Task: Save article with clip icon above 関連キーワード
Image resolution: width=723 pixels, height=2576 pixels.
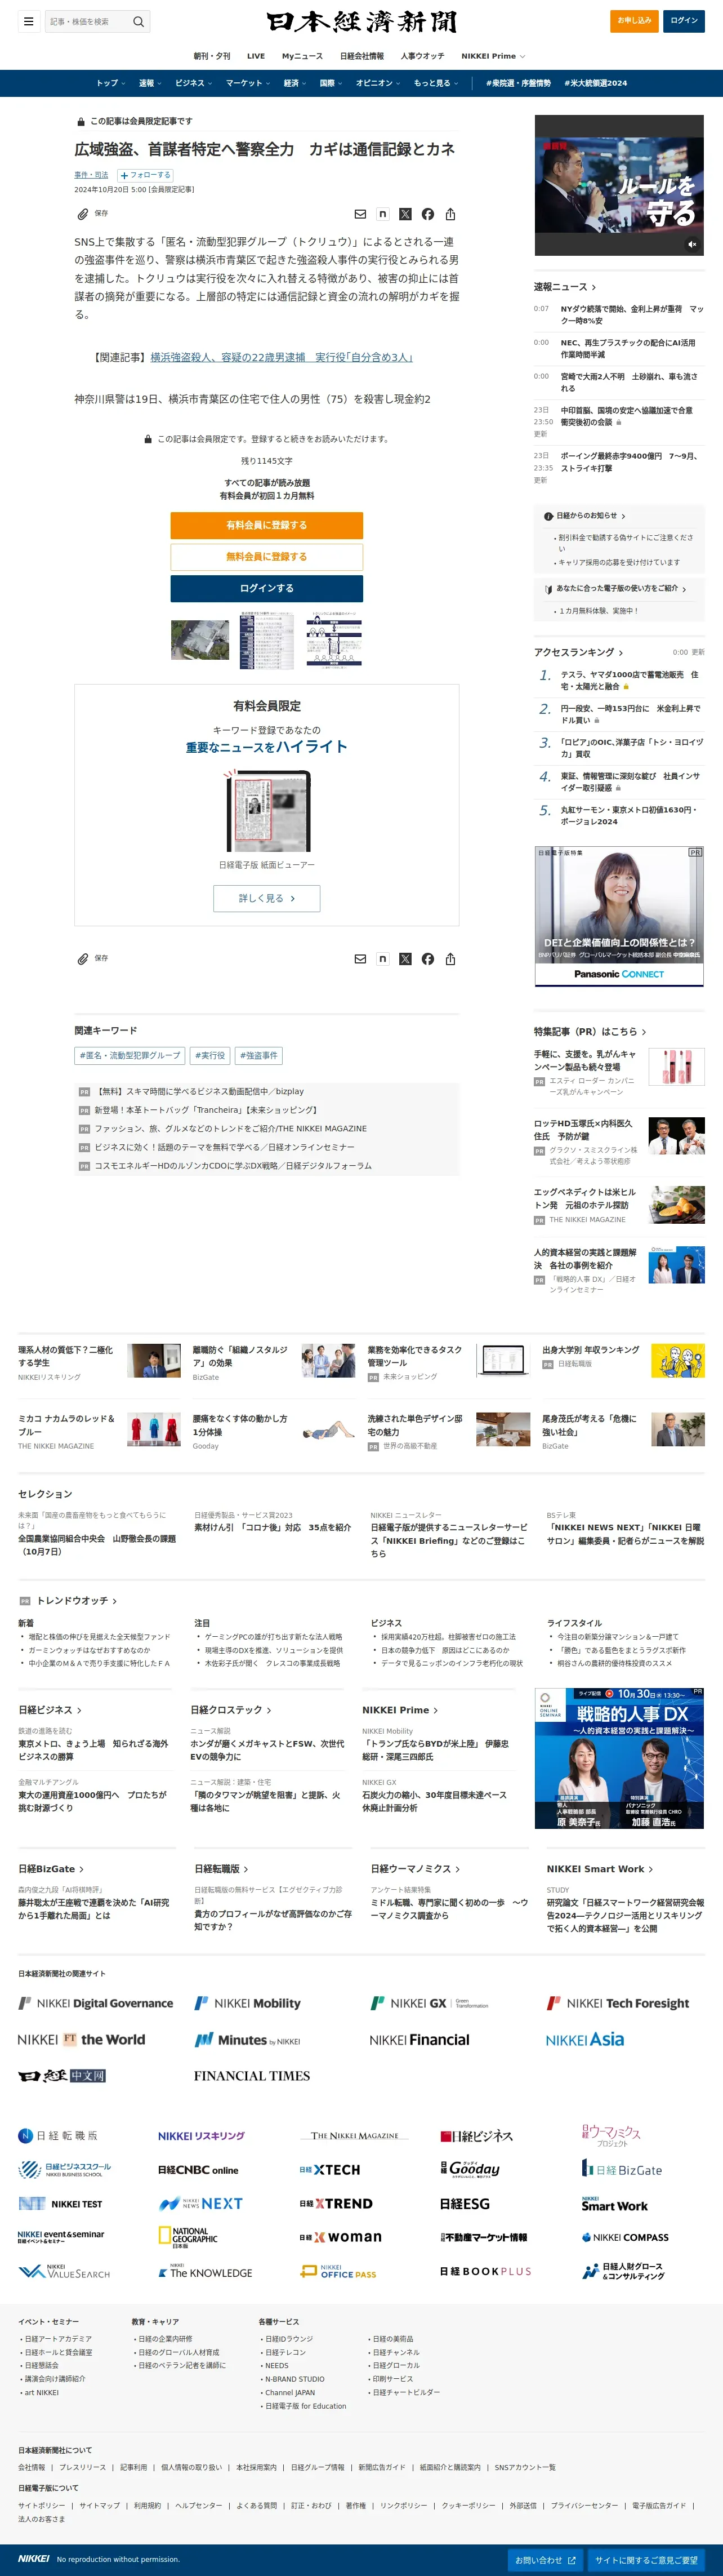Action: (x=83, y=959)
